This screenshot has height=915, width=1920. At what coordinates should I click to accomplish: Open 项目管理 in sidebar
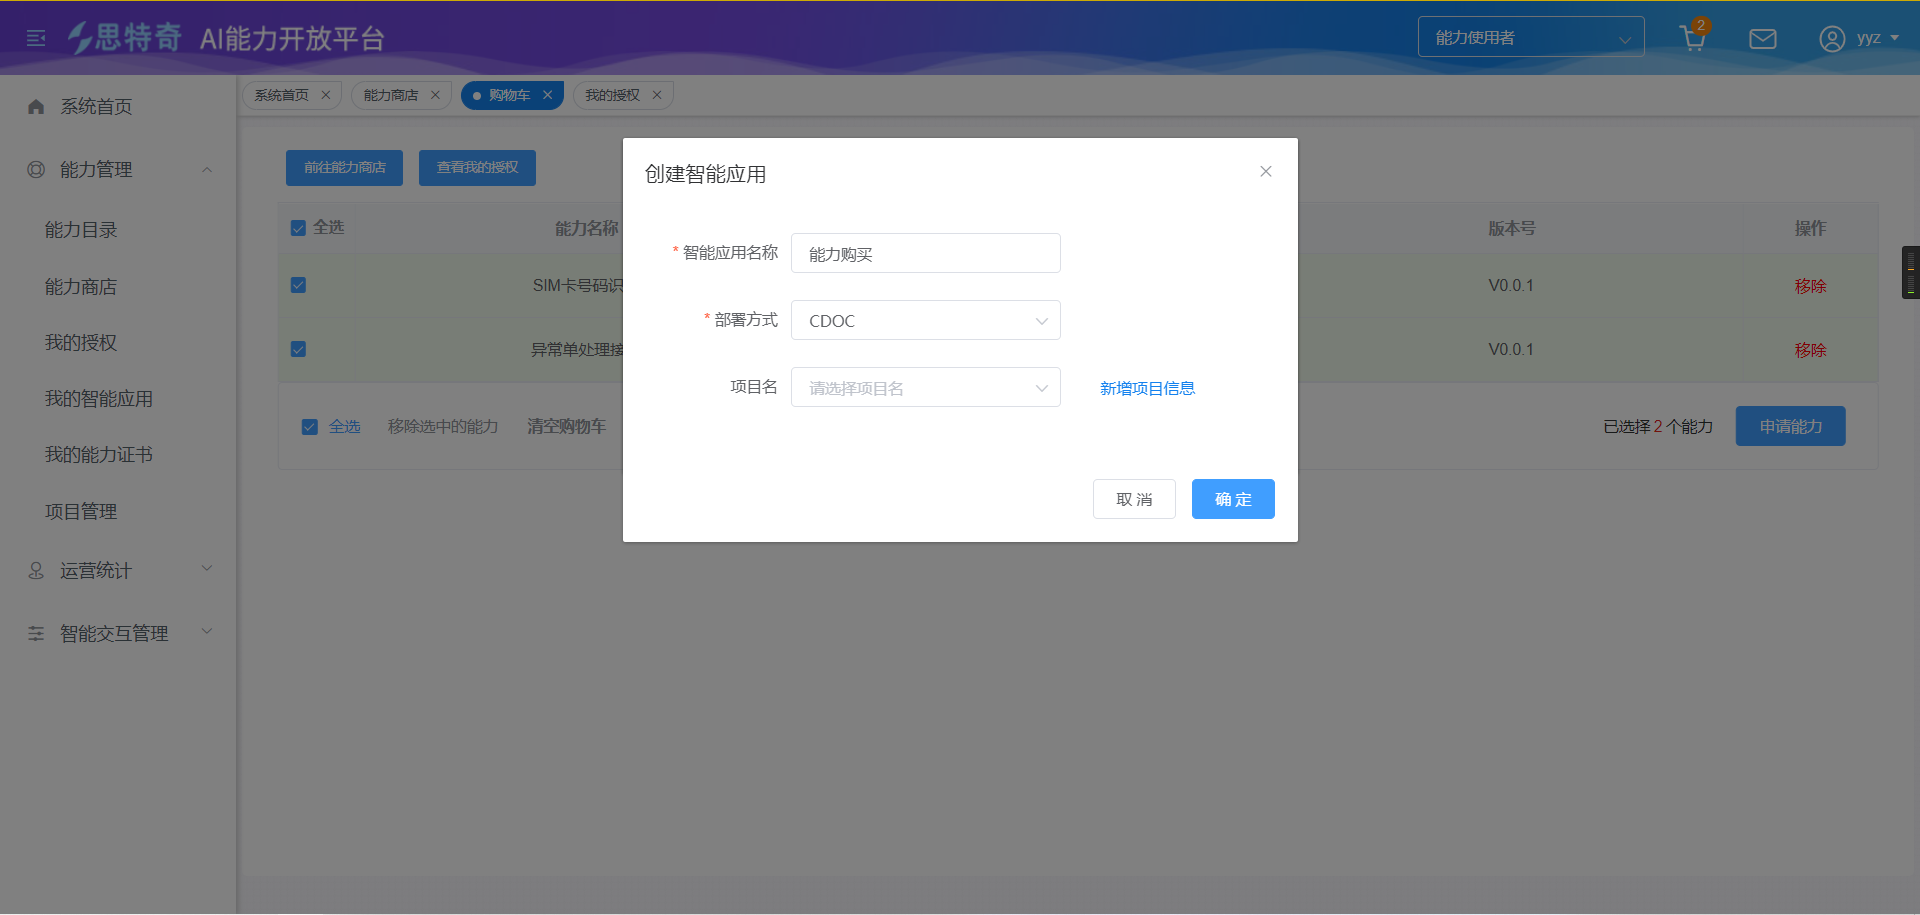click(x=81, y=512)
